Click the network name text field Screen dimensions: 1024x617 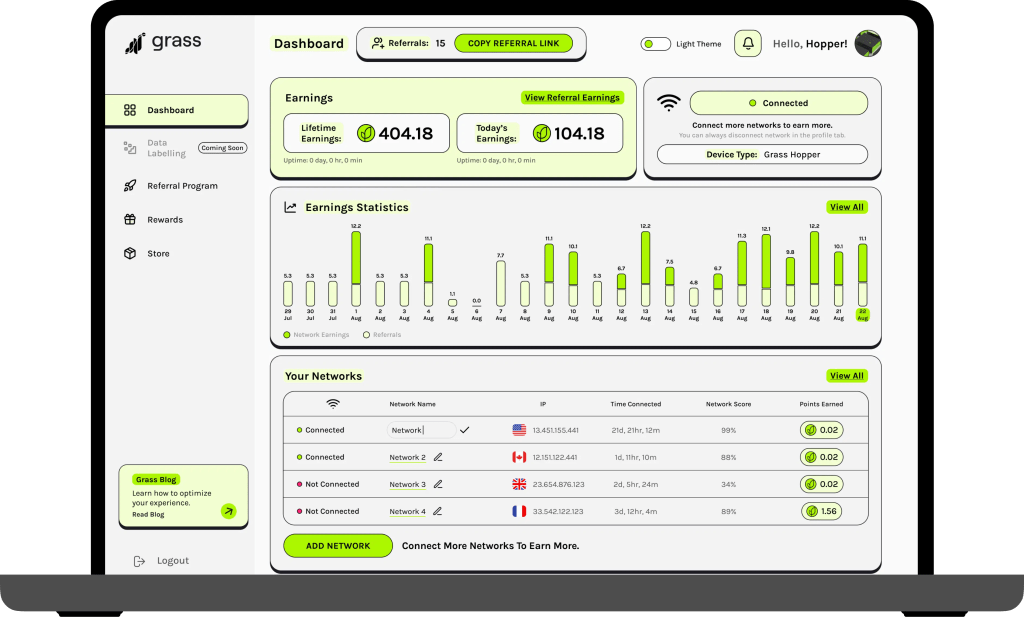point(419,430)
